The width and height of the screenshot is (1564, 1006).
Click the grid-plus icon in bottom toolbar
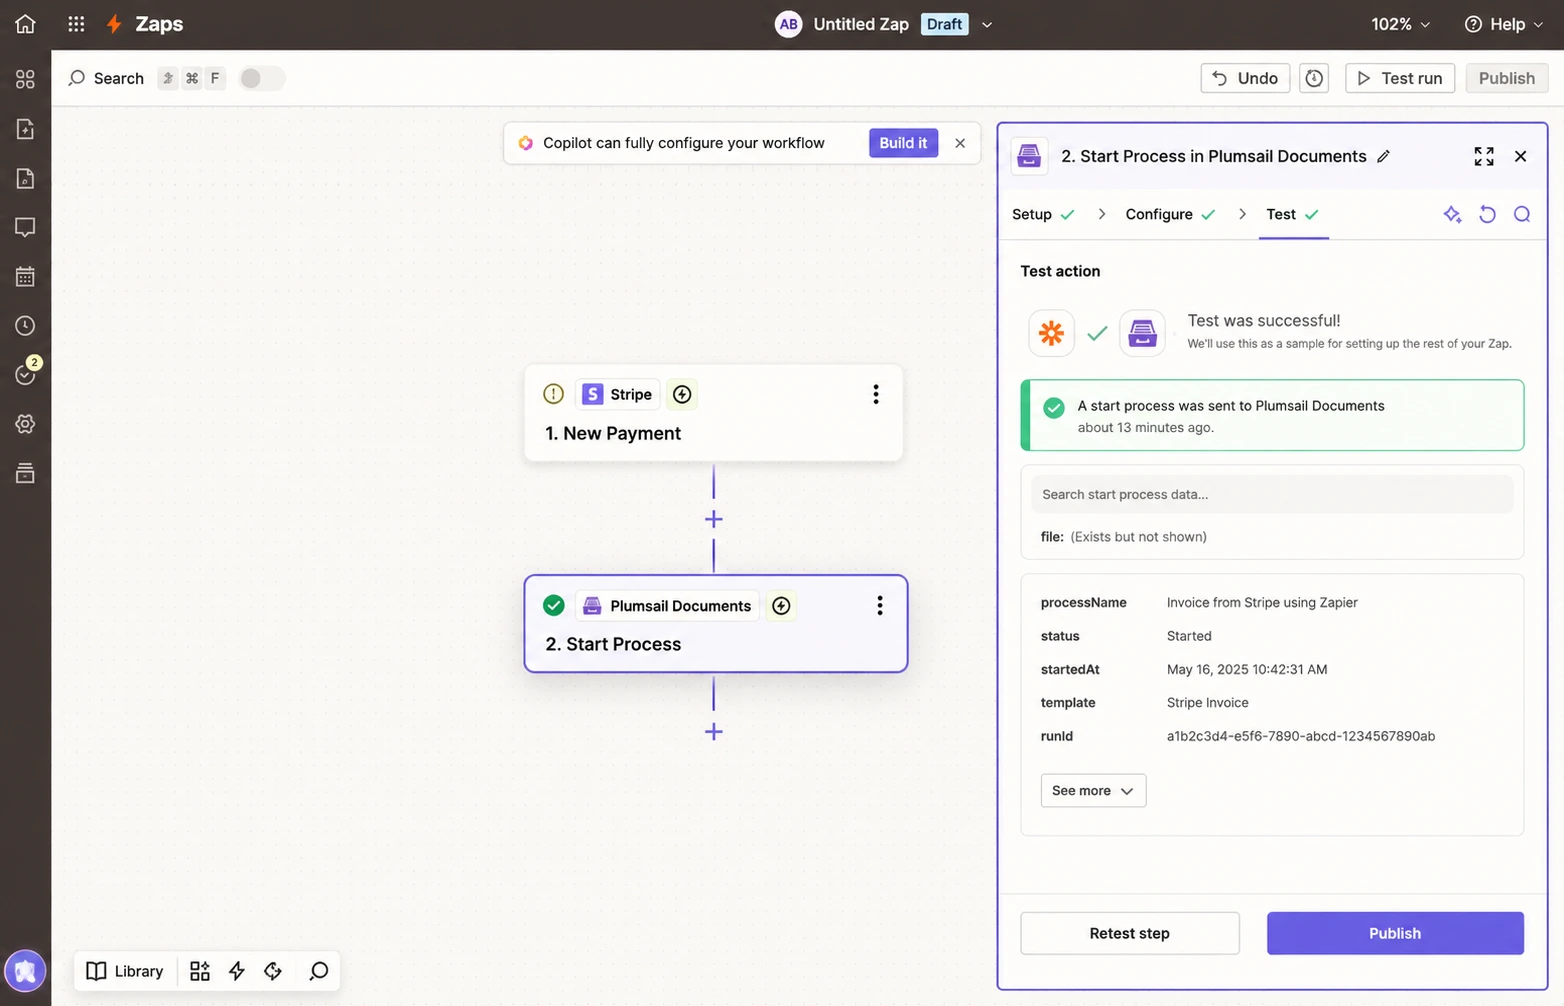[x=200, y=971]
